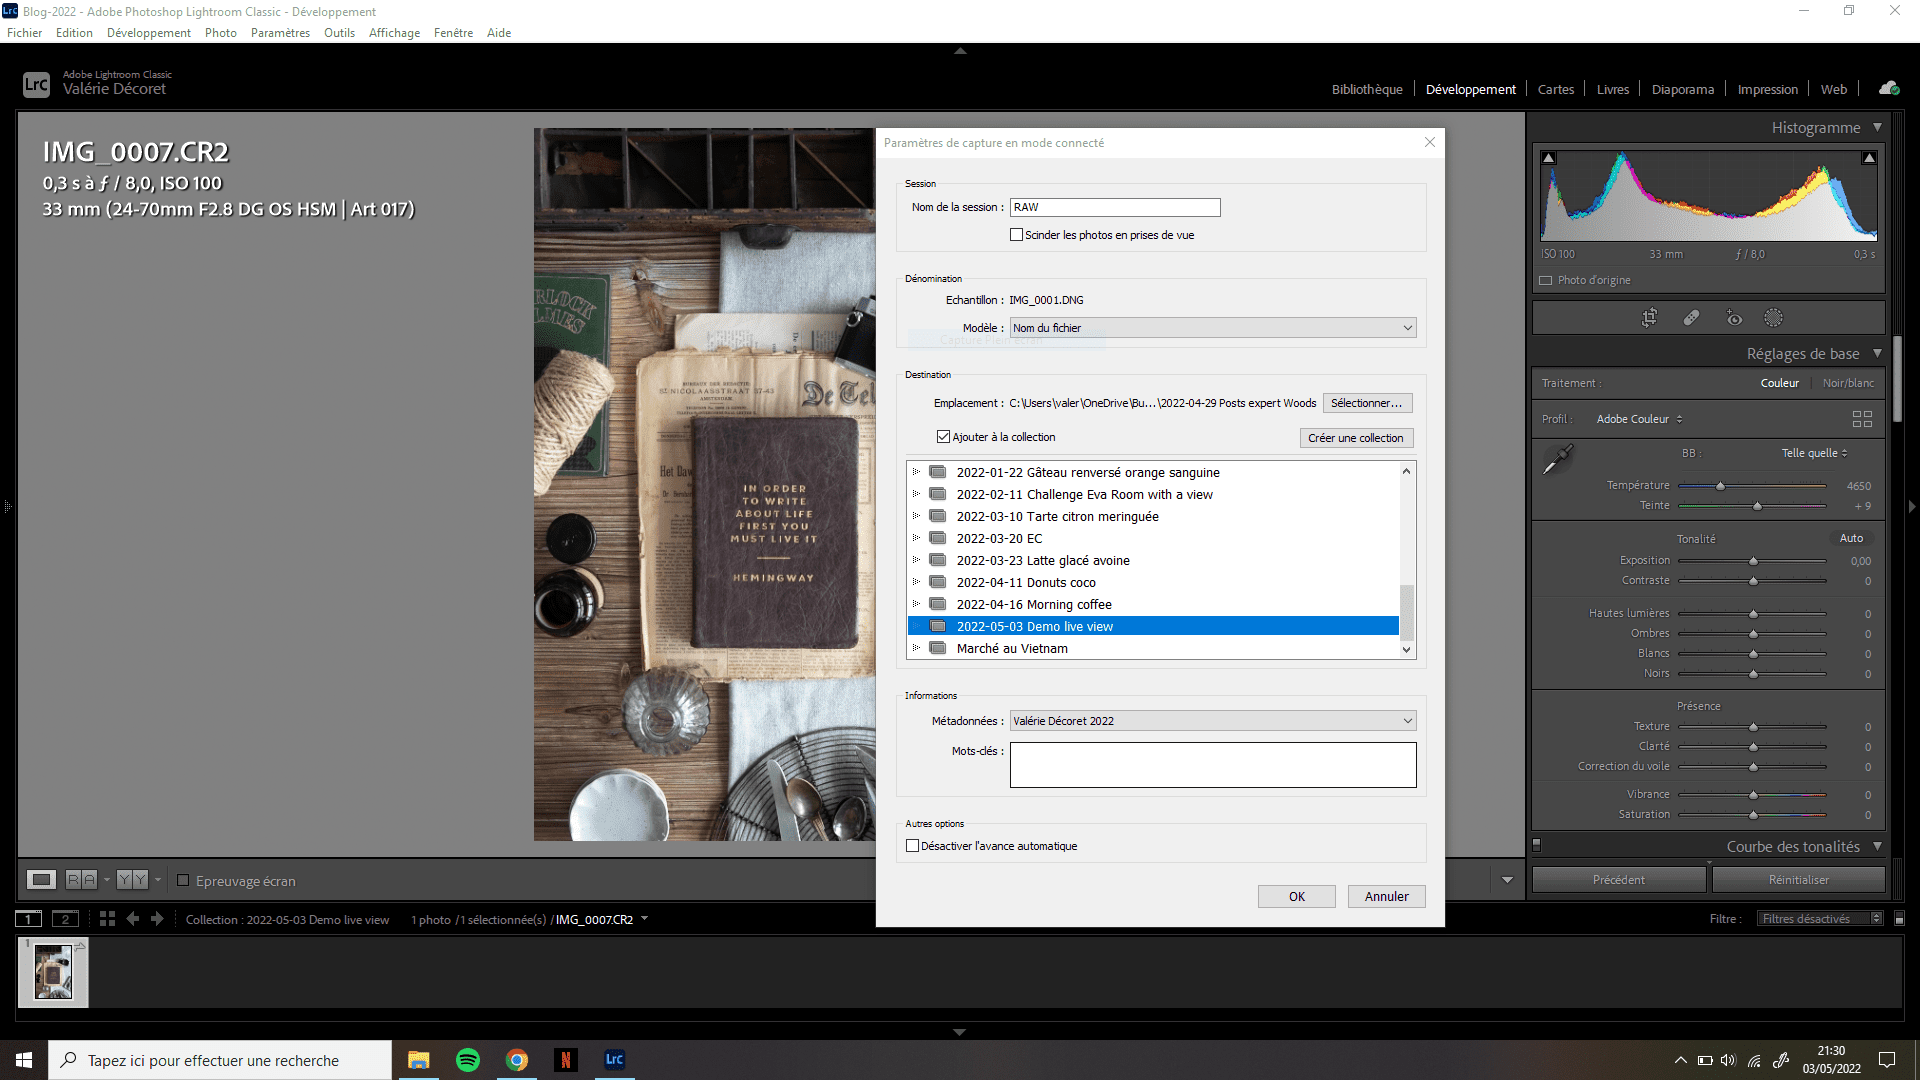Click Créer une collection button

pos(1355,438)
